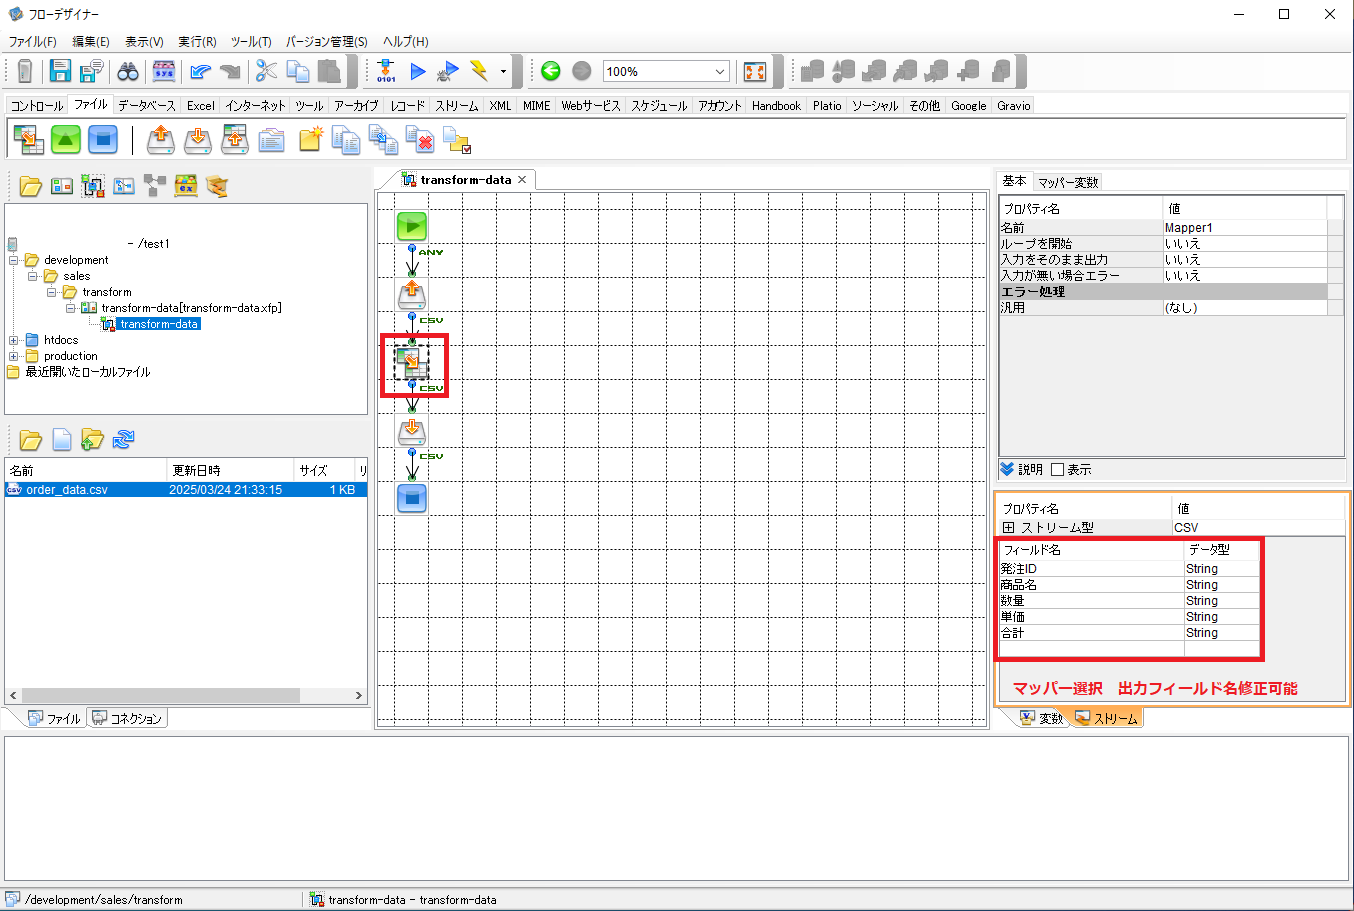This screenshot has height=911, width=1354.
Task: Click the new file icon in file pane
Action: coord(62,439)
